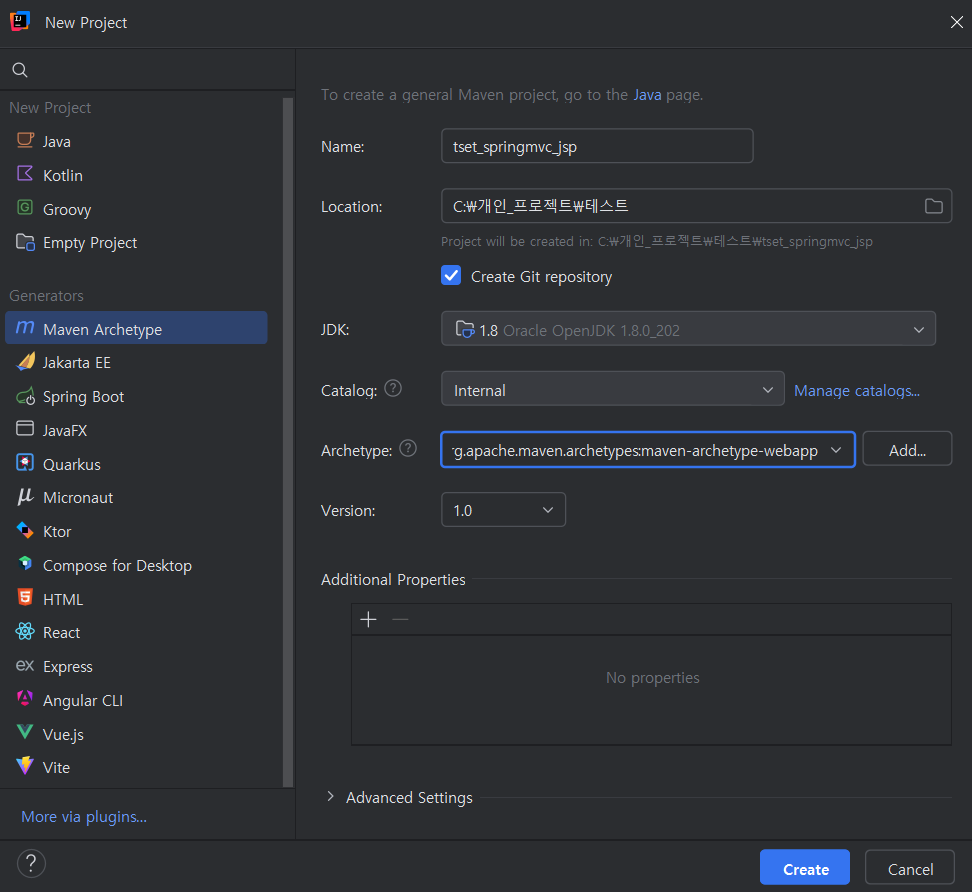
Task: Select Jakarta EE generator
Action: tap(136, 363)
